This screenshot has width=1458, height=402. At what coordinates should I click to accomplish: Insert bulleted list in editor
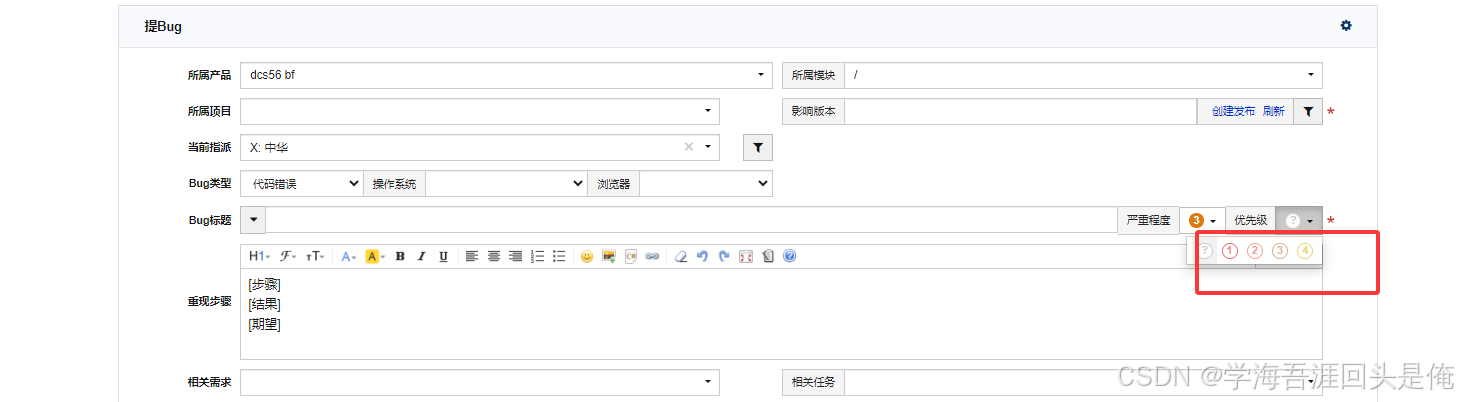[x=560, y=257]
